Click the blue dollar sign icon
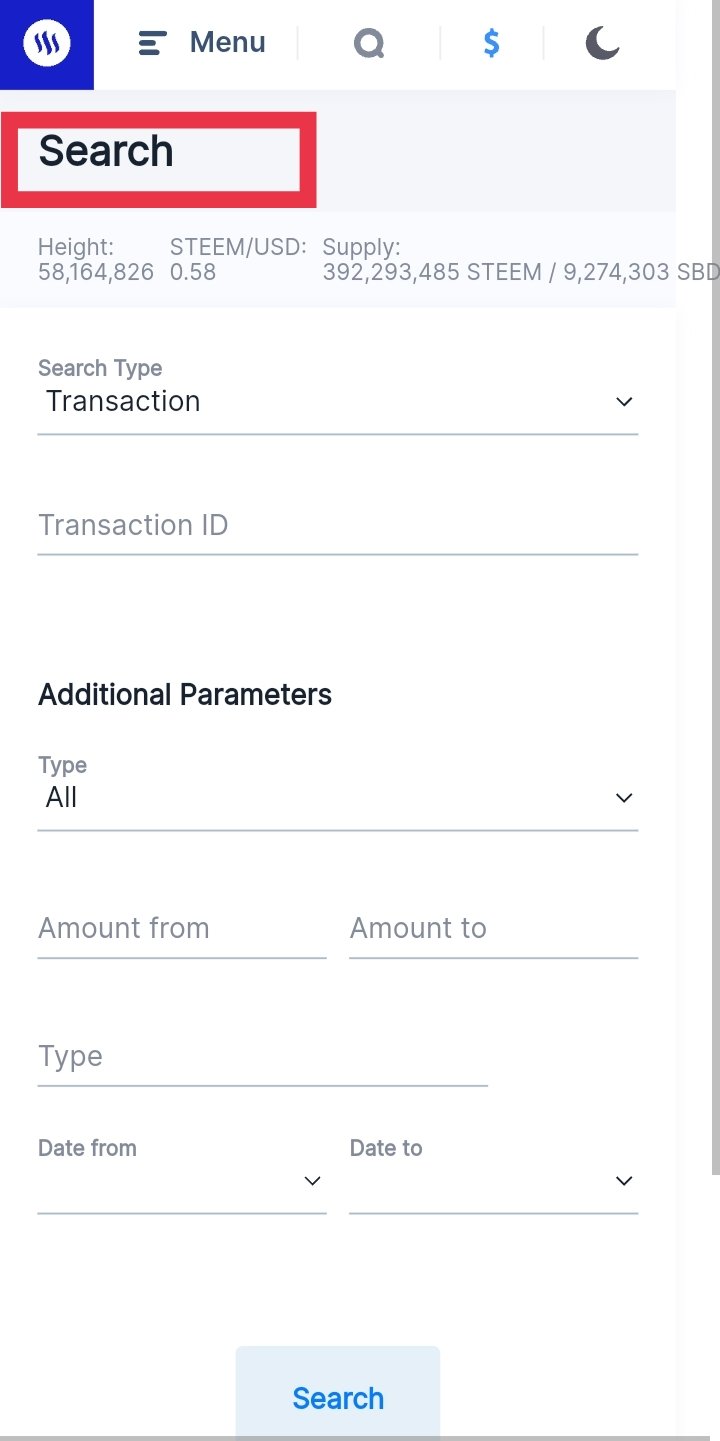This screenshot has width=720, height=1441. pos(491,43)
